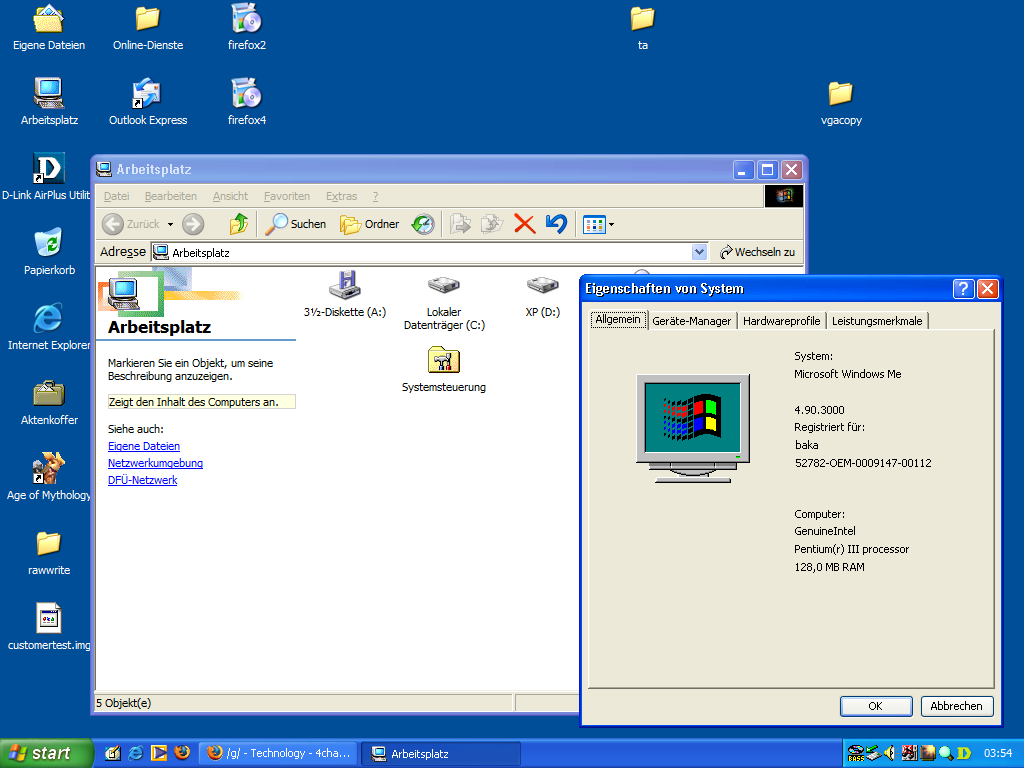1024x768 pixels.
Task: Click the volume speaker icon in the system tray
Action: [x=890, y=754]
